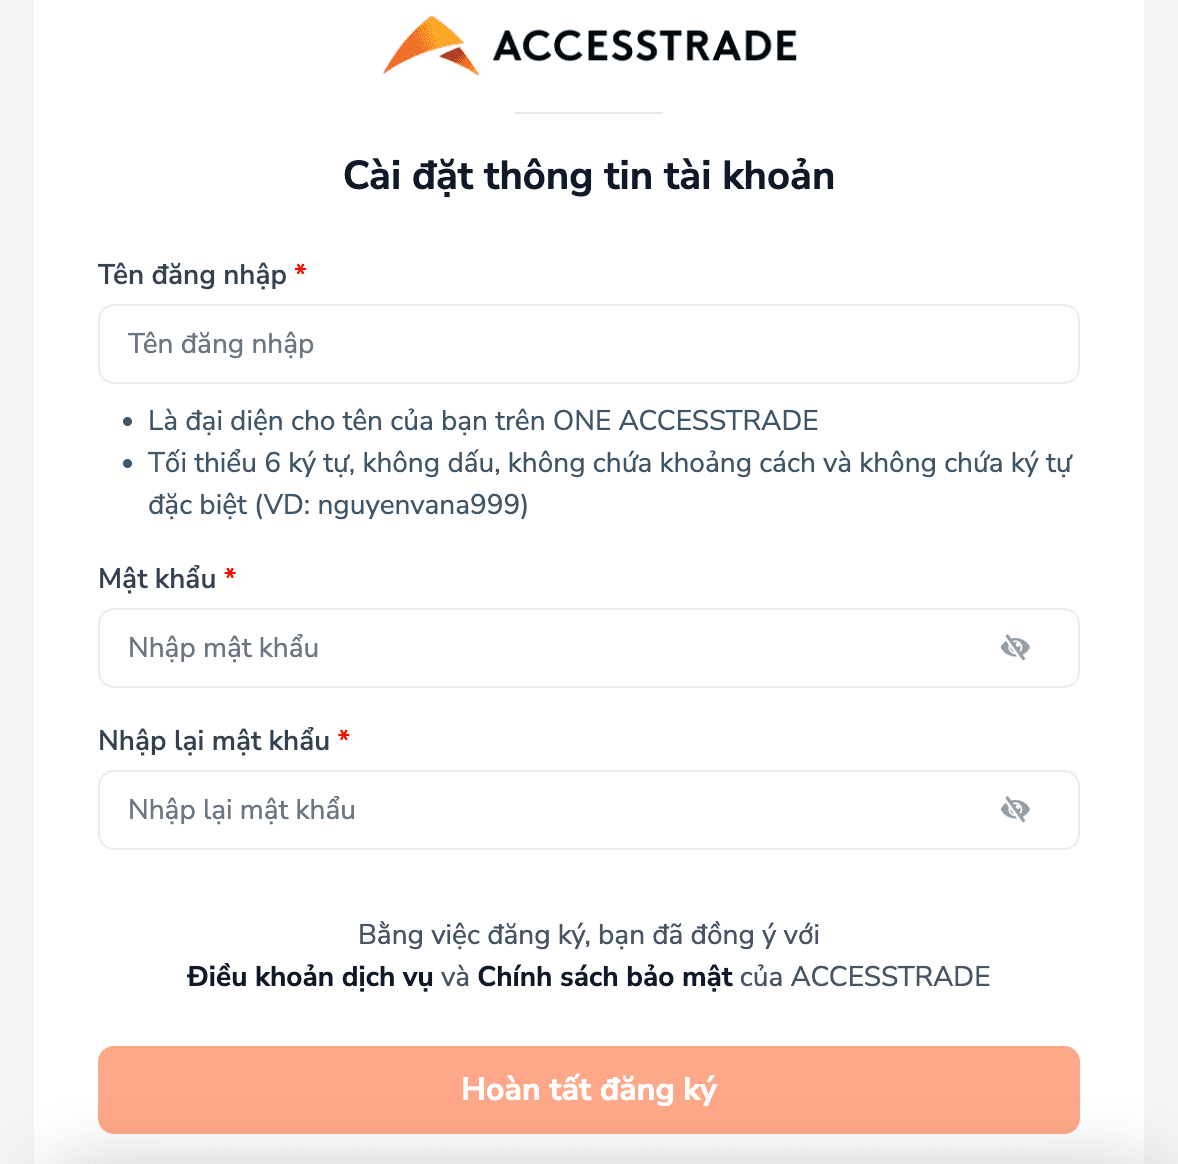Click the orange ACCESSTRADE logo icon
The width and height of the screenshot is (1178, 1164).
431,47
